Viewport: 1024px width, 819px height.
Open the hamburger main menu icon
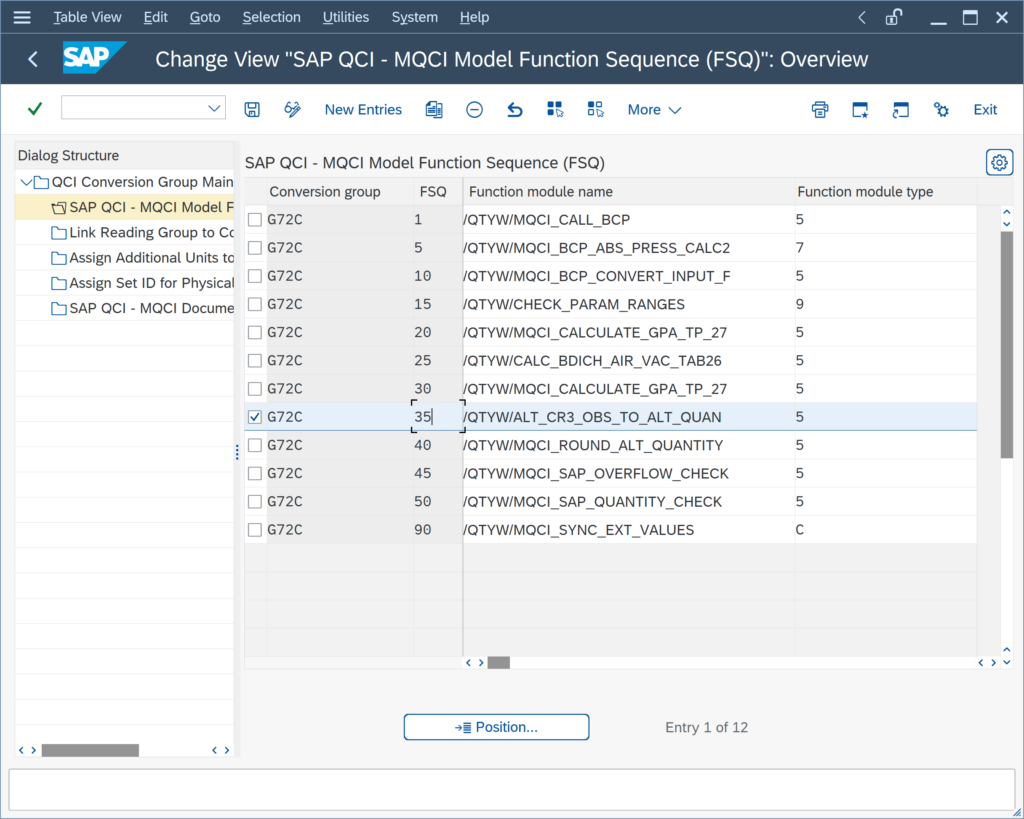22,18
